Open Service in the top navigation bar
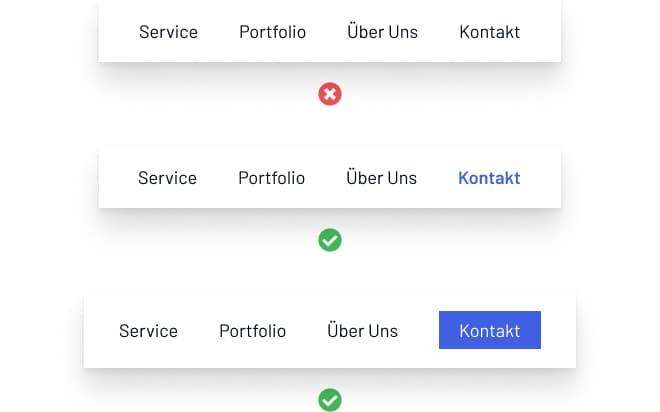 click(x=168, y=32)
